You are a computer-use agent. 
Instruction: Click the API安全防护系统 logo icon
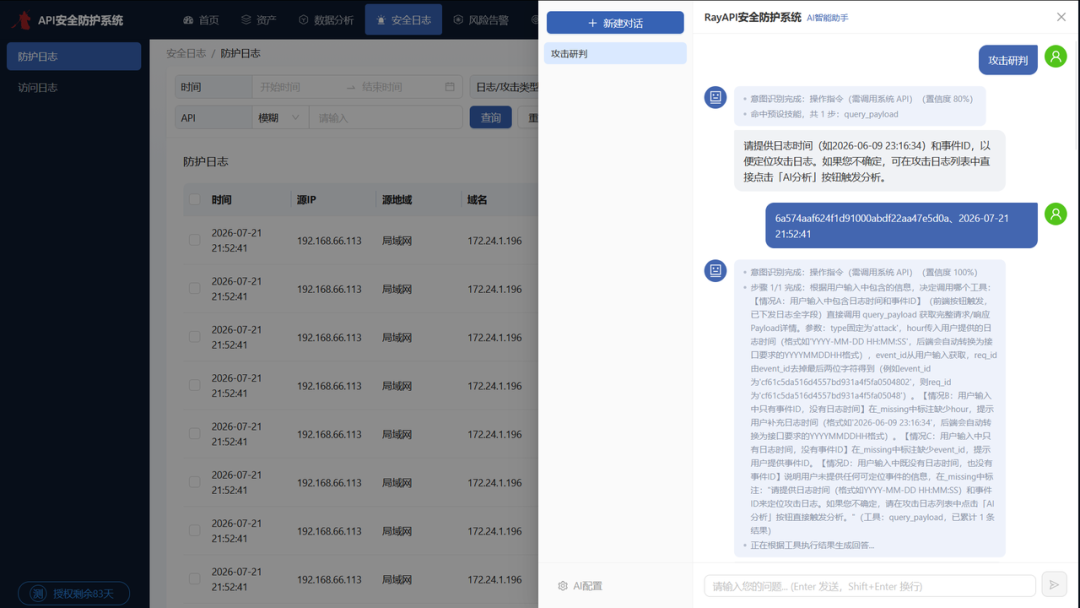[22, 20]
